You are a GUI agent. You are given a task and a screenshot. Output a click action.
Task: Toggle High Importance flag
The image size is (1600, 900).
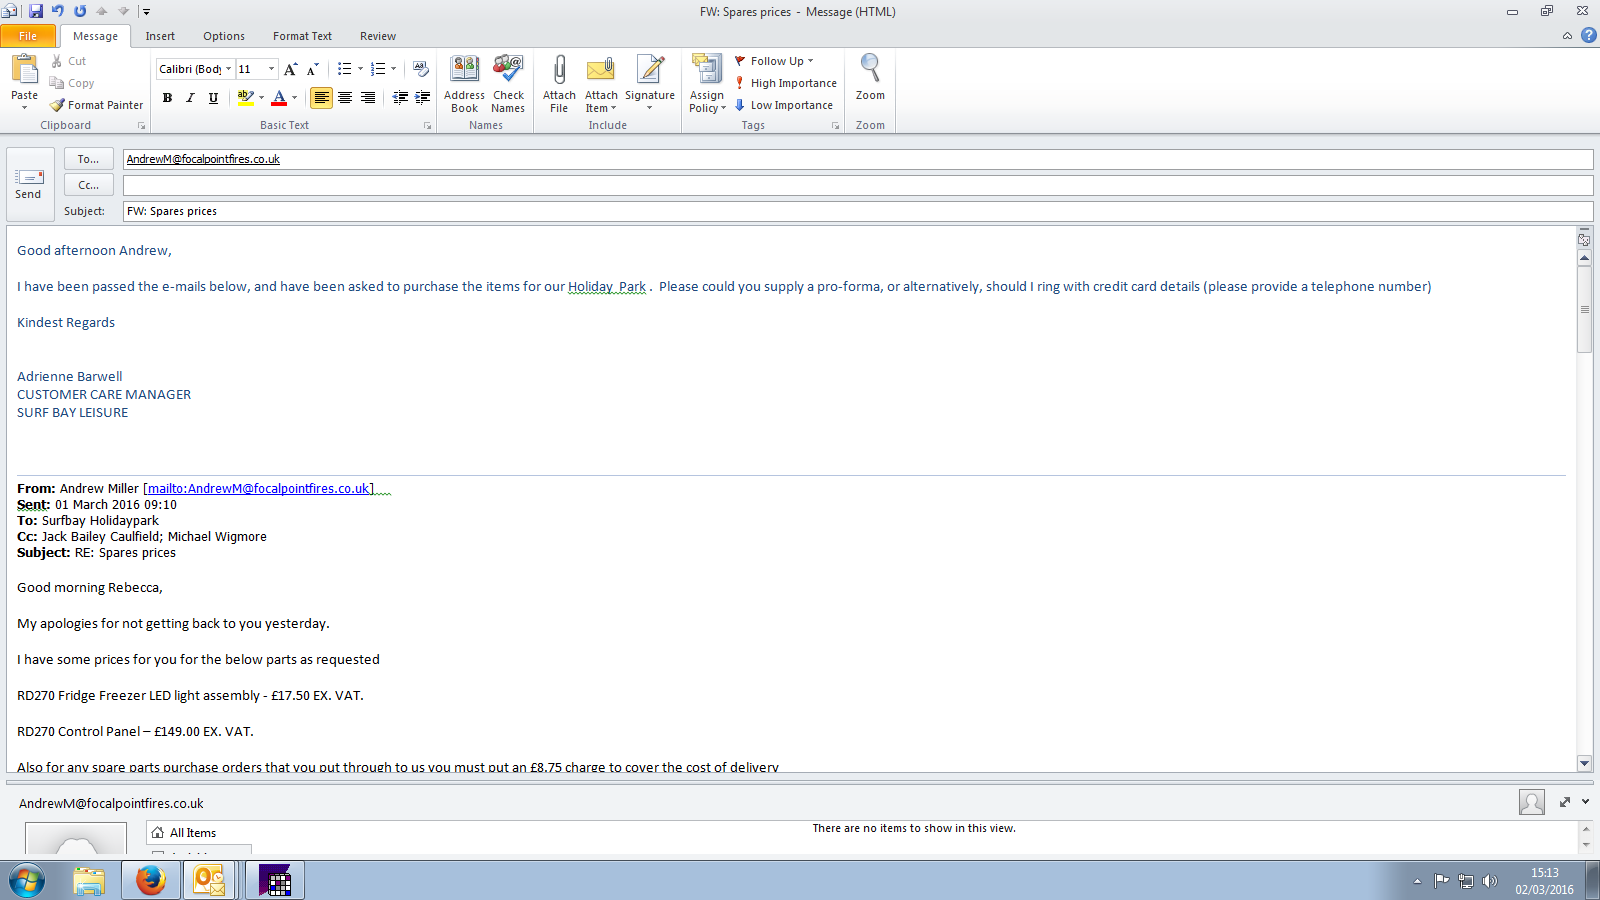[x=785, y=83]
